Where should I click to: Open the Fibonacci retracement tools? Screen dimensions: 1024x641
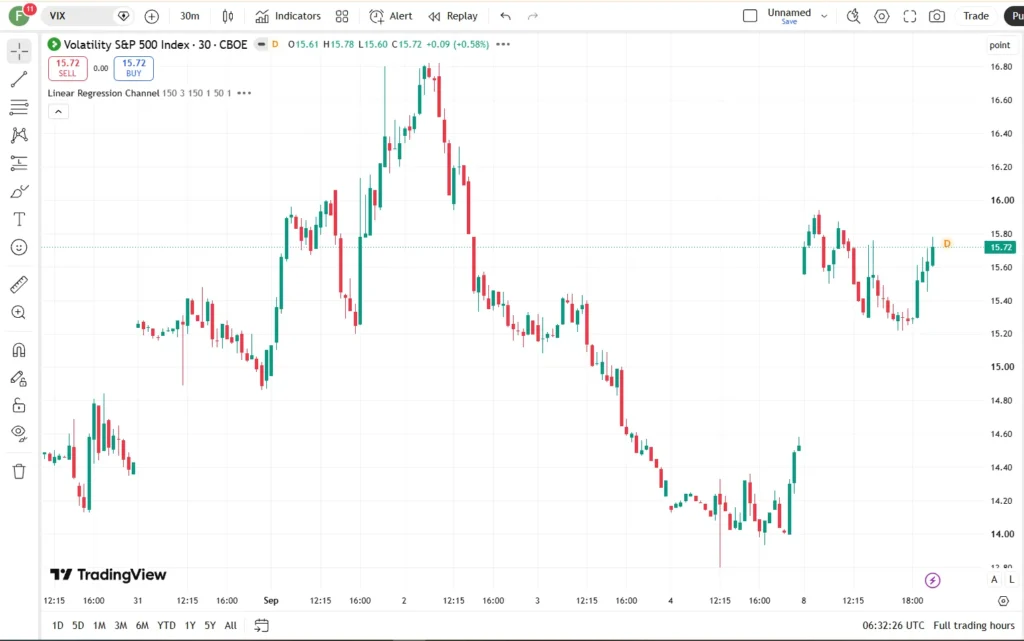[19, 107]
